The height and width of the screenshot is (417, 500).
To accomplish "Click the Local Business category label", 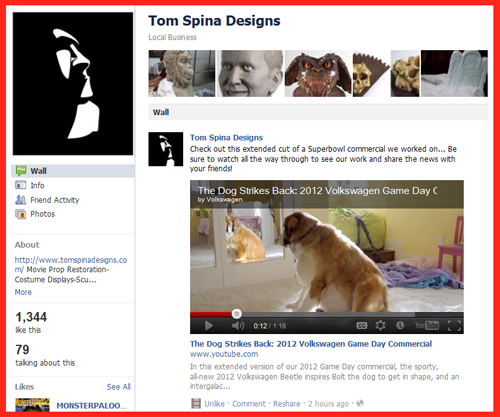I will pos(172,37).
